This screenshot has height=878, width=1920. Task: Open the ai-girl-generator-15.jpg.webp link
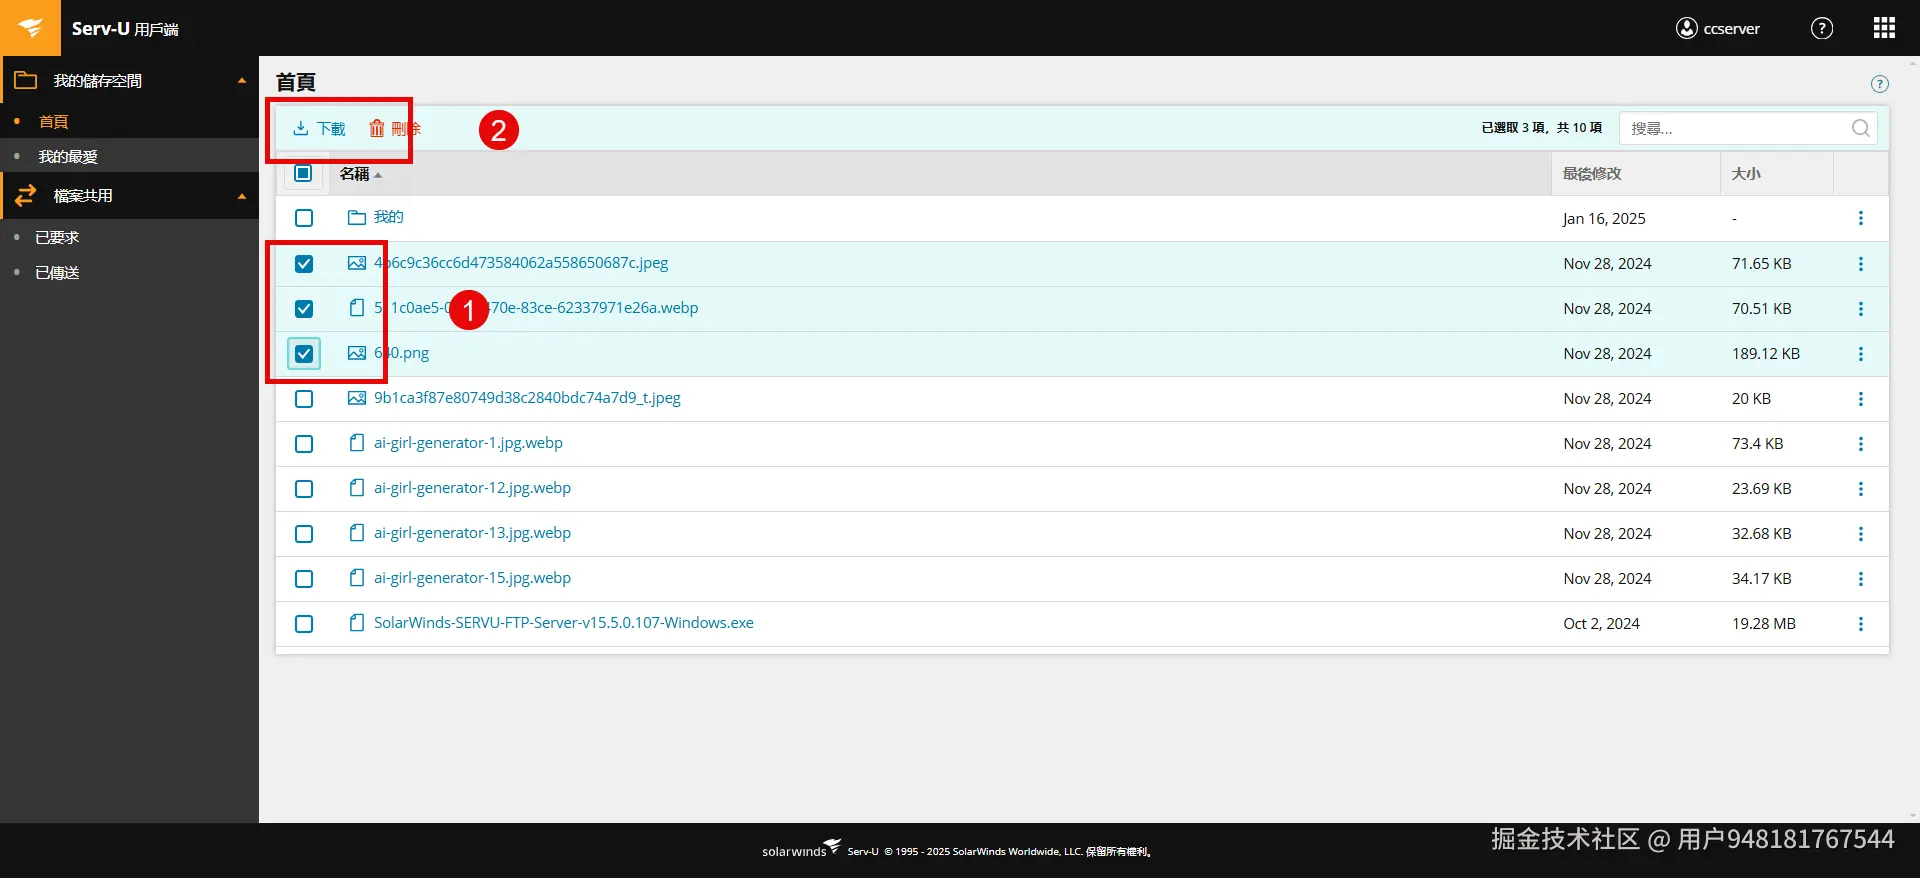(472, 578)
